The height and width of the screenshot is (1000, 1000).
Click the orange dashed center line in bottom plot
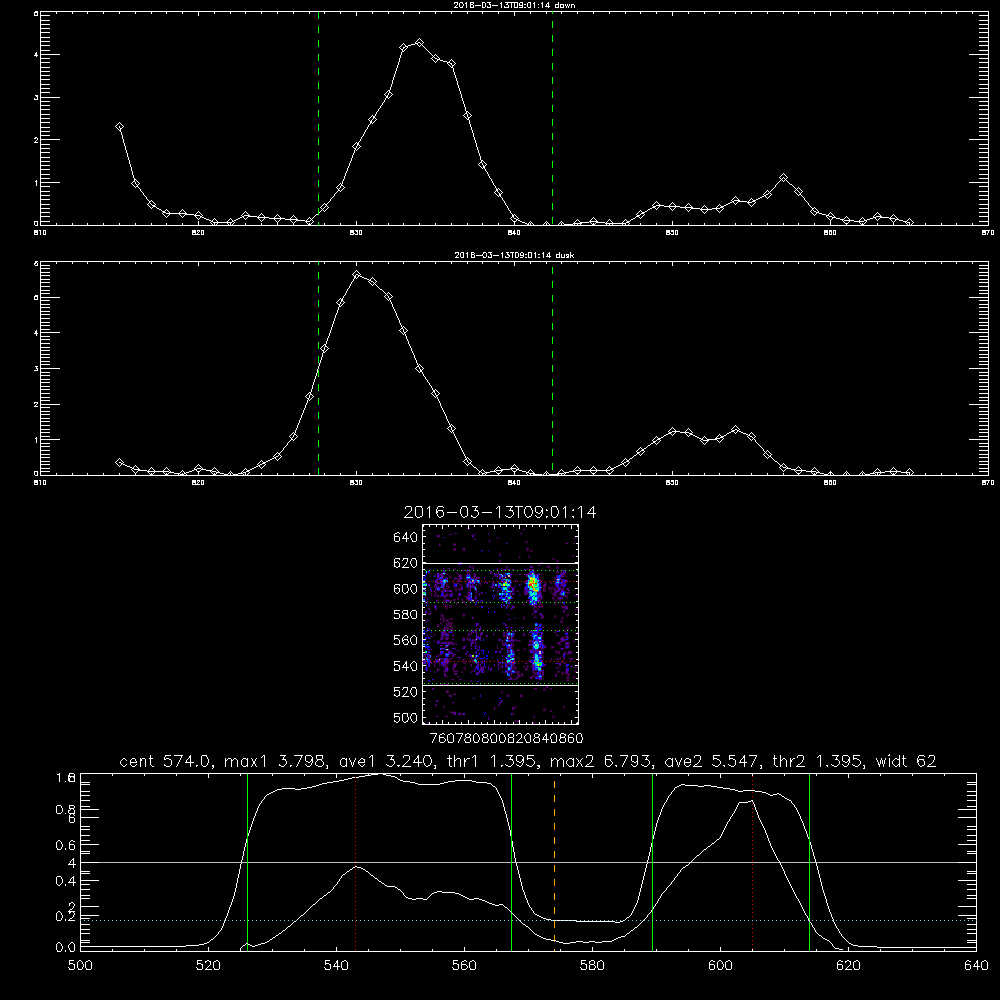pos(554,861)
